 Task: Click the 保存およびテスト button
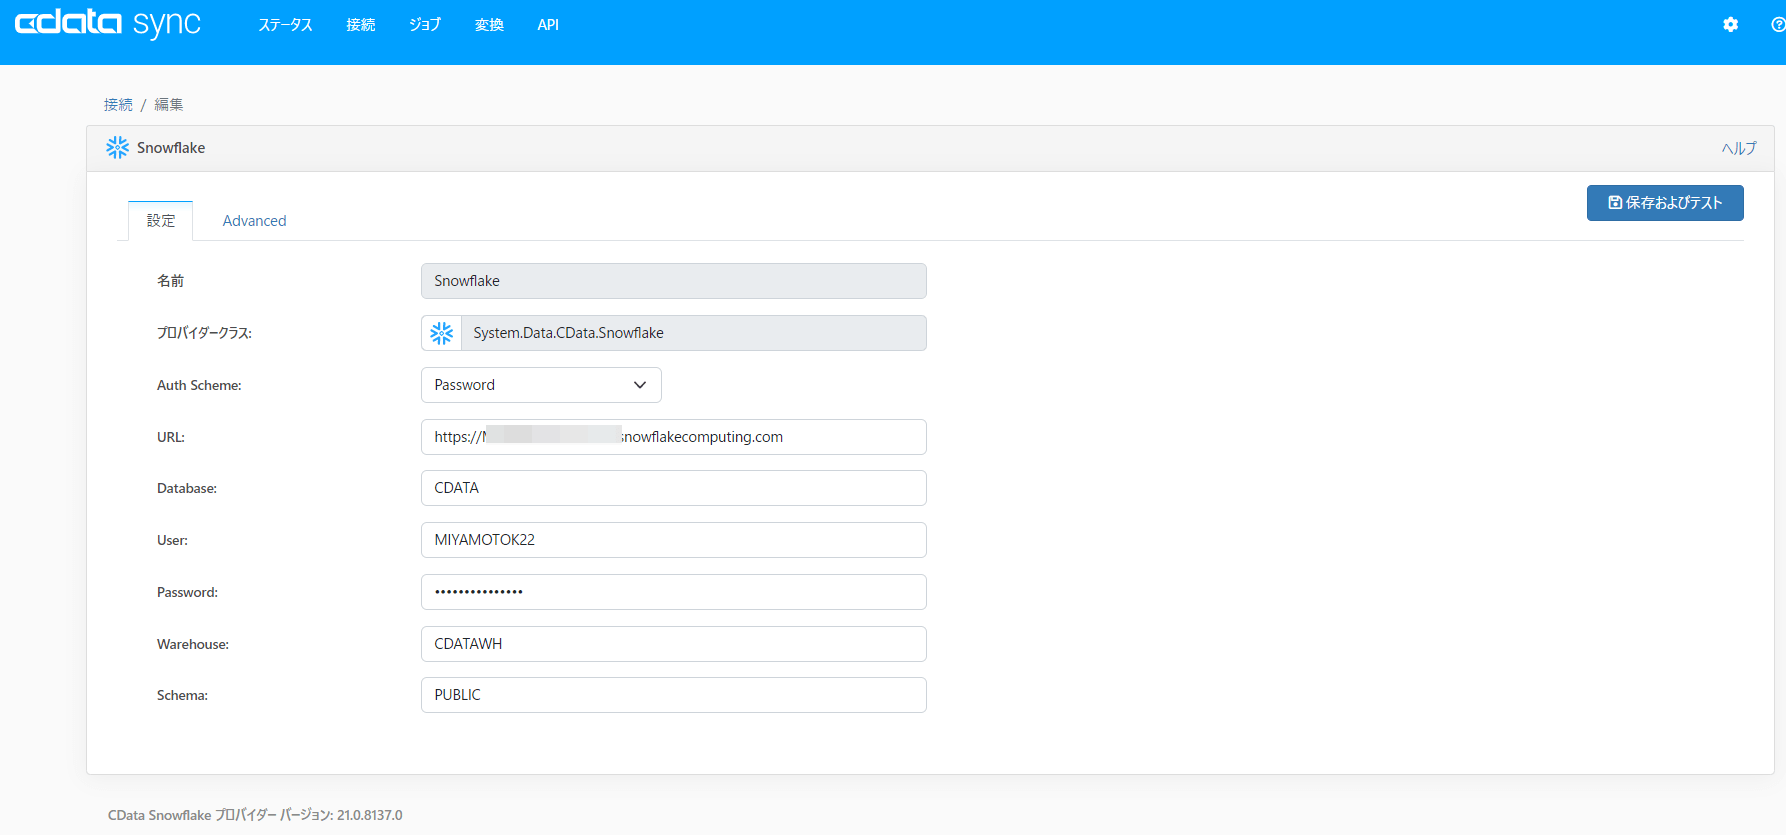tap(1665, 203)
